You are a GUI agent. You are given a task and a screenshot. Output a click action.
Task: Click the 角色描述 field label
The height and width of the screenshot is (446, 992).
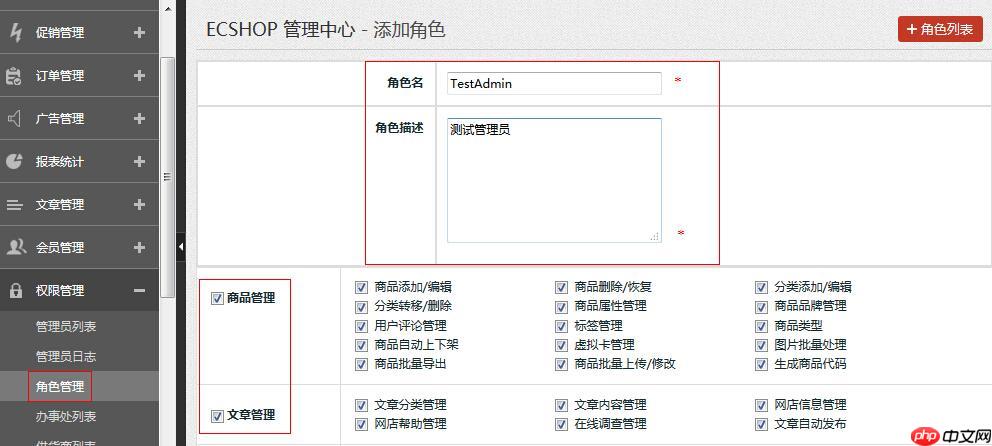399,128
